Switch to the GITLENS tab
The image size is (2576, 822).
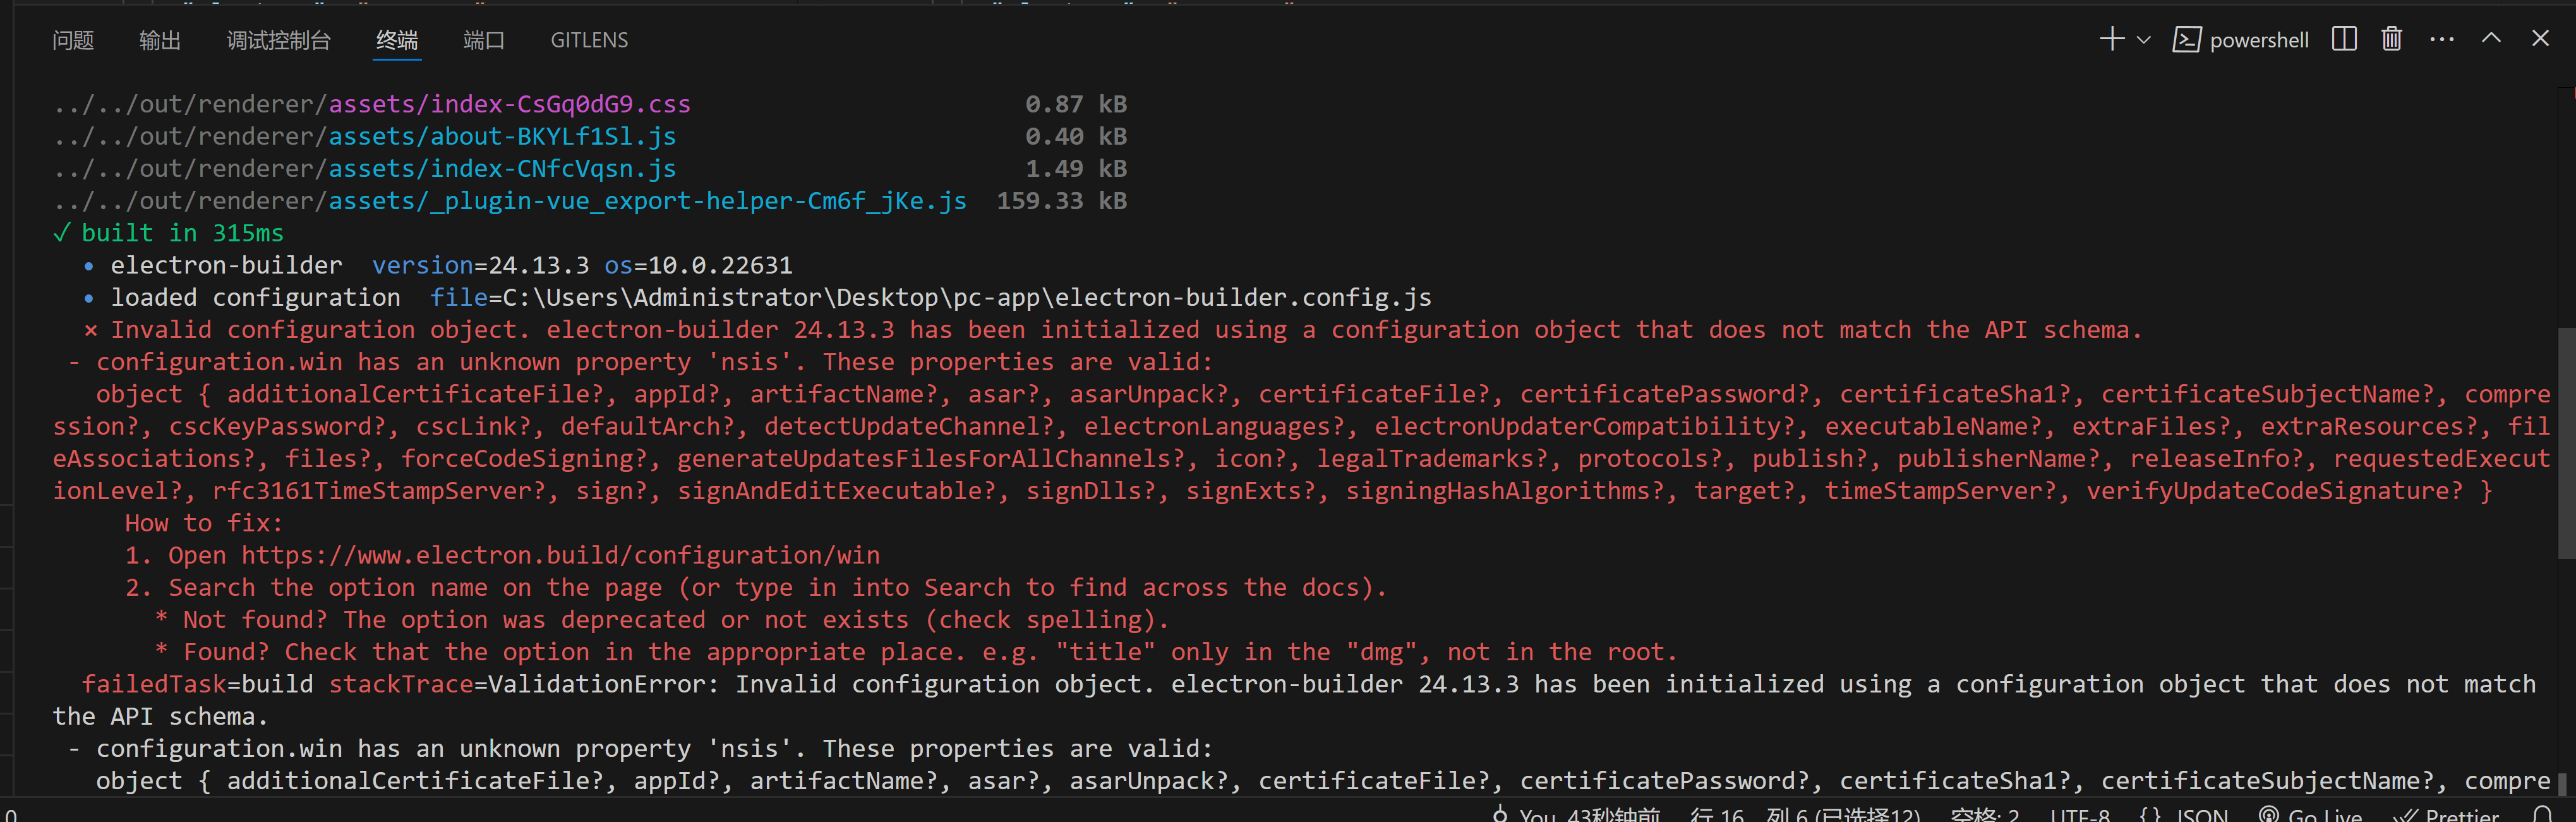[x=589, y=40]
